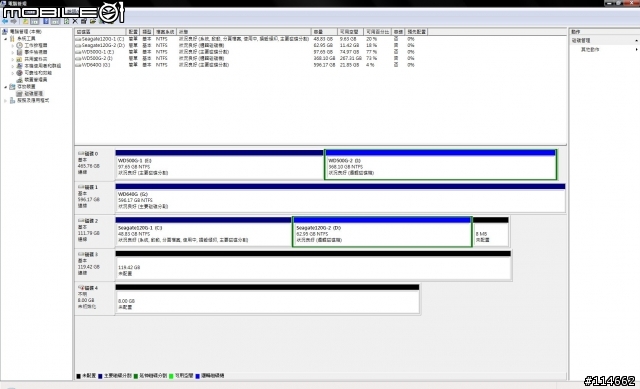This screenshot has width=640, height=389.
Task: Open More Actions in Actions pane
Action: coord(590,49)
